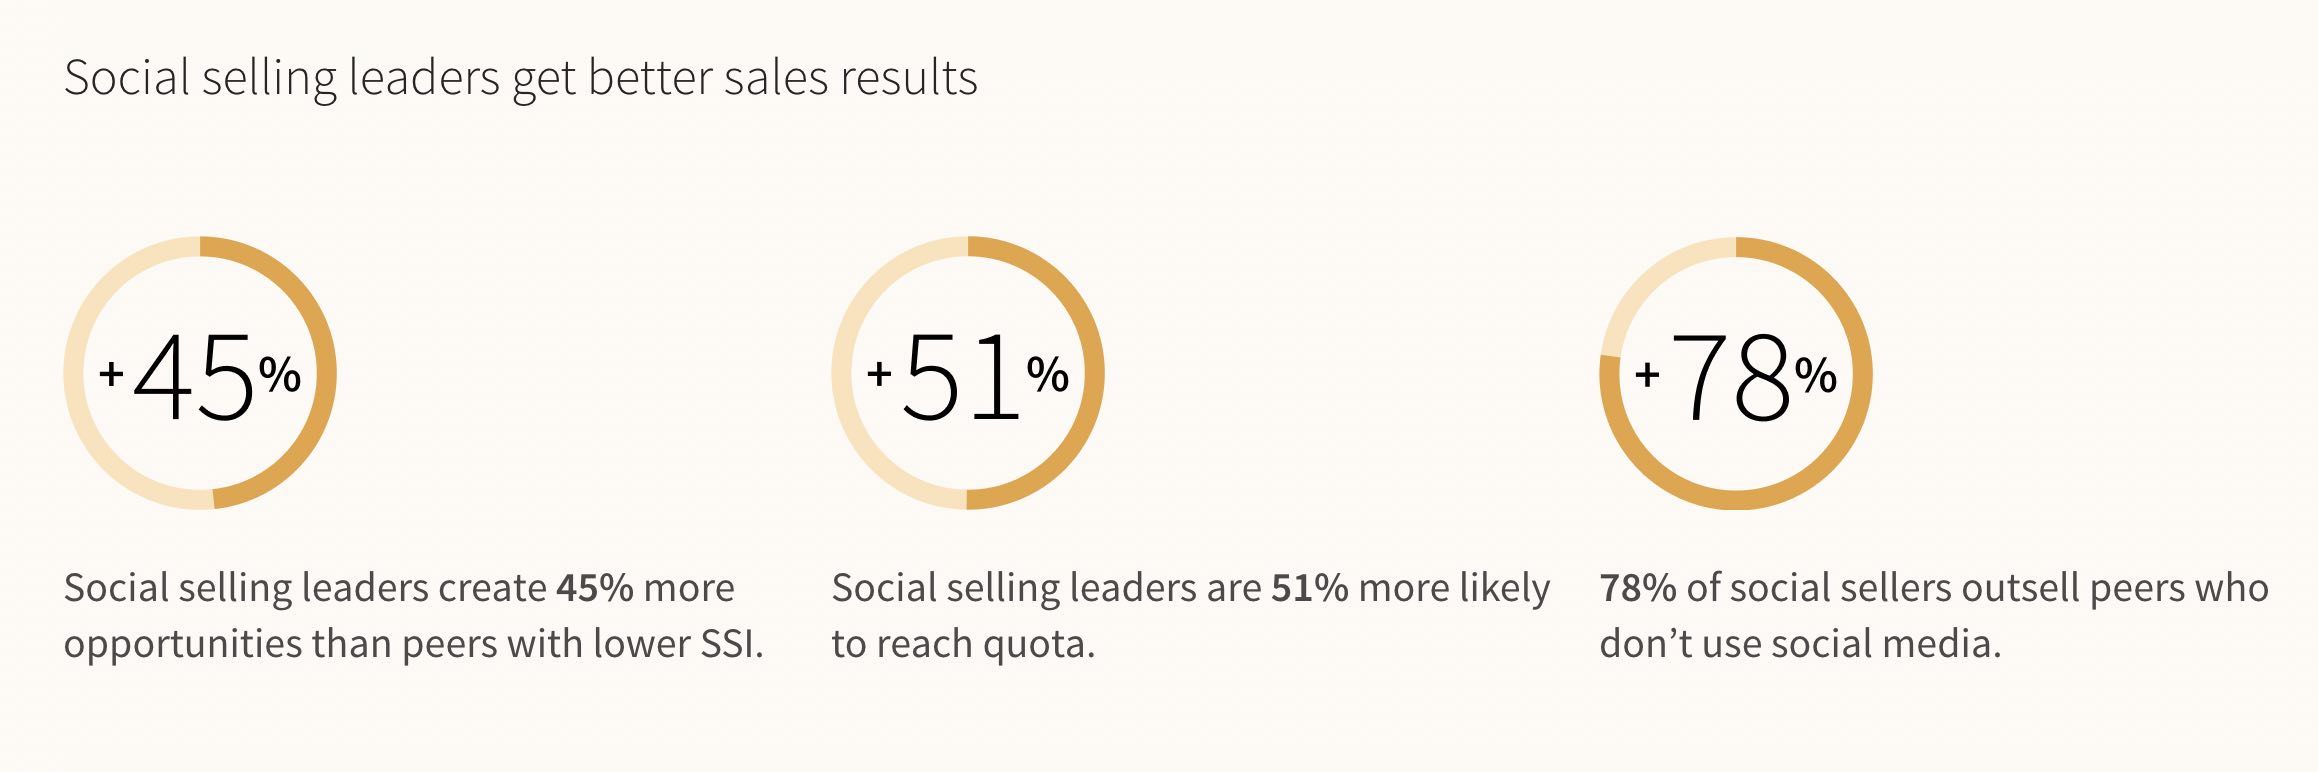Image resolution: width=2318 pixels, height=772 pixels.
Task: Click the plus sign before 45
Action: point(111,375)
